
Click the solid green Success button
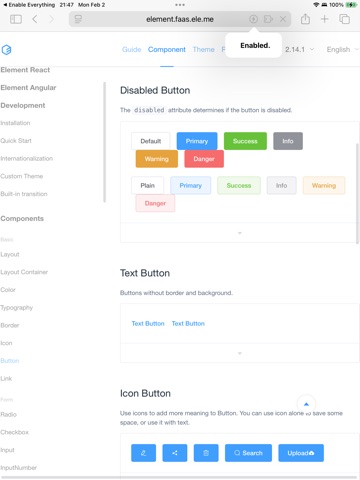(245, 141)
